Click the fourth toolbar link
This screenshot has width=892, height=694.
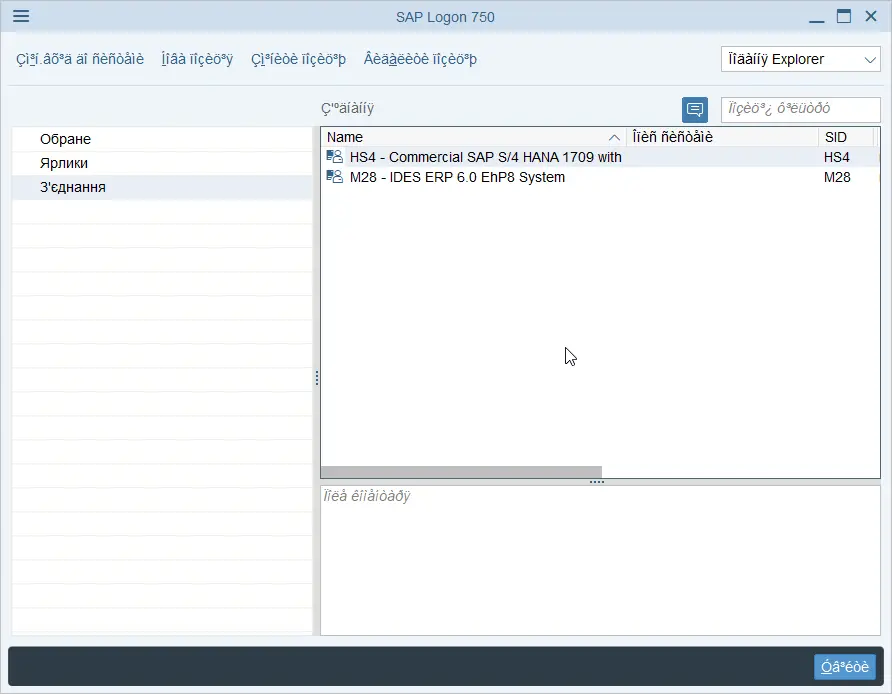click(x=420, y=59)
